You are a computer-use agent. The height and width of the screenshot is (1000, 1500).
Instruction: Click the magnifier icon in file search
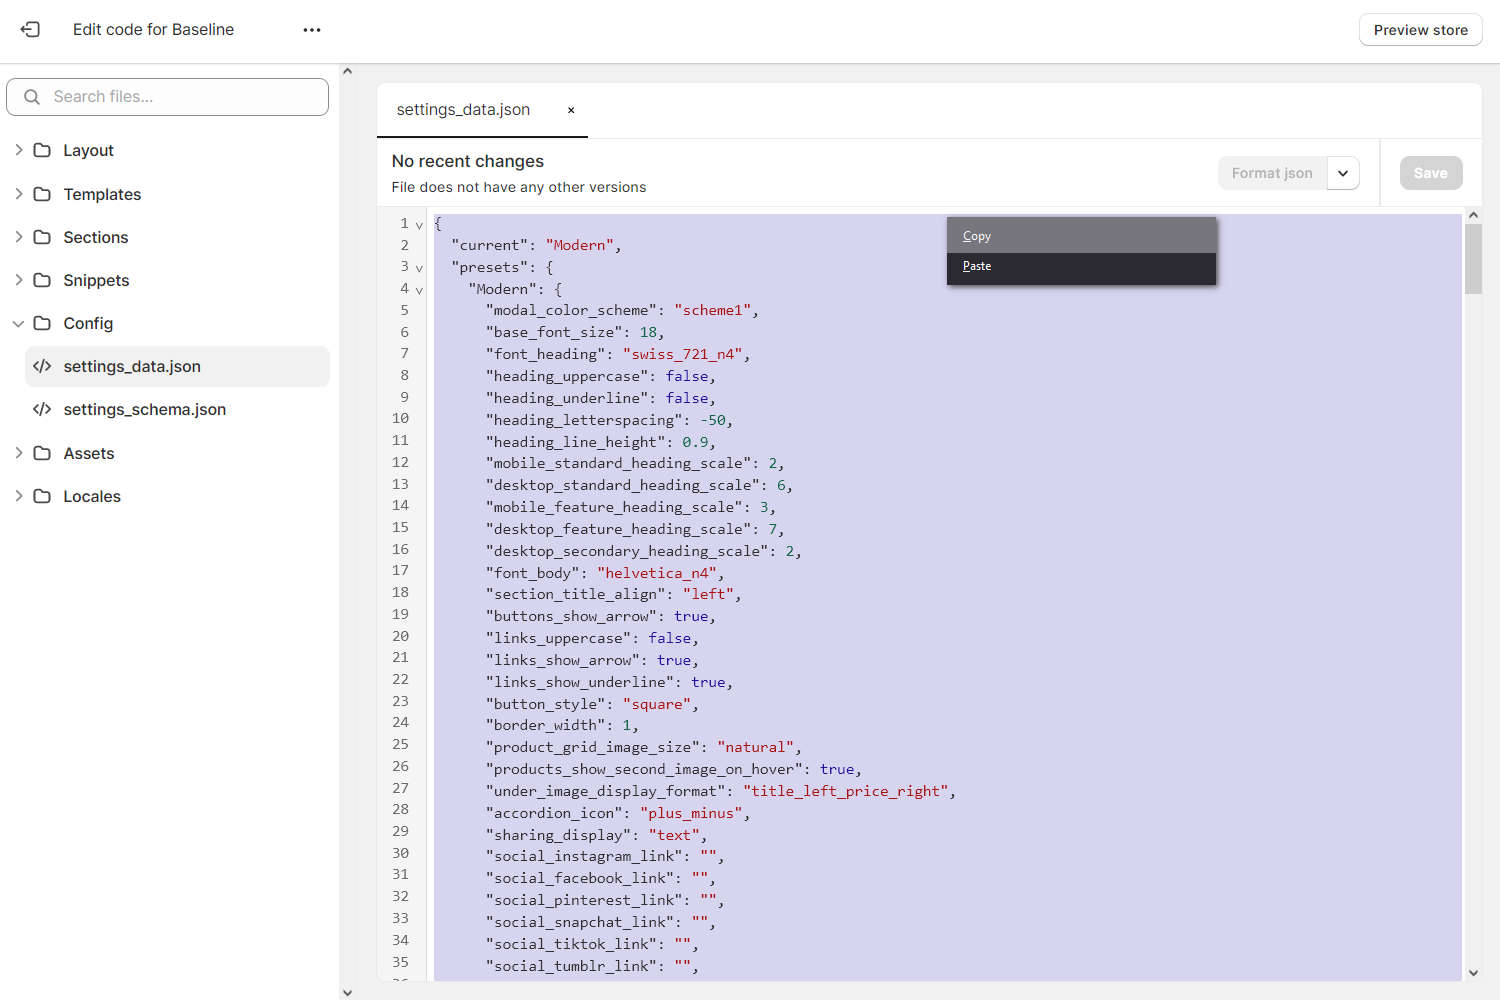pos(31,96)
